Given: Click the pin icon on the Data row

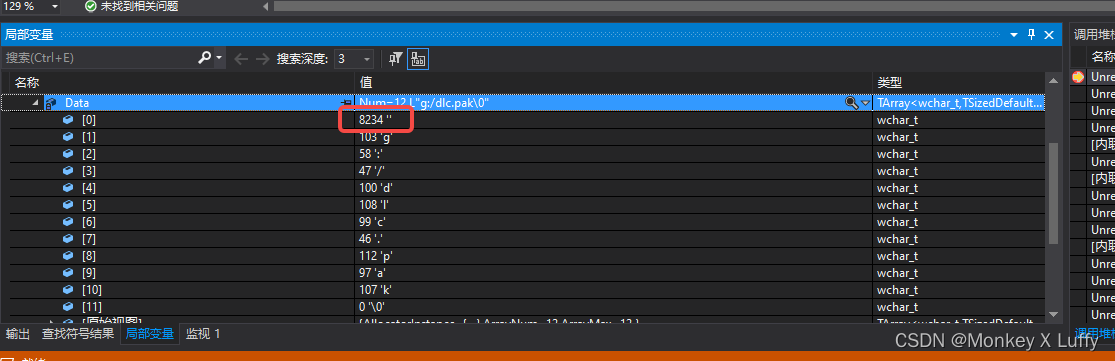Looking at the screenshot, I should pyautogui.click(x=347, y=104).
